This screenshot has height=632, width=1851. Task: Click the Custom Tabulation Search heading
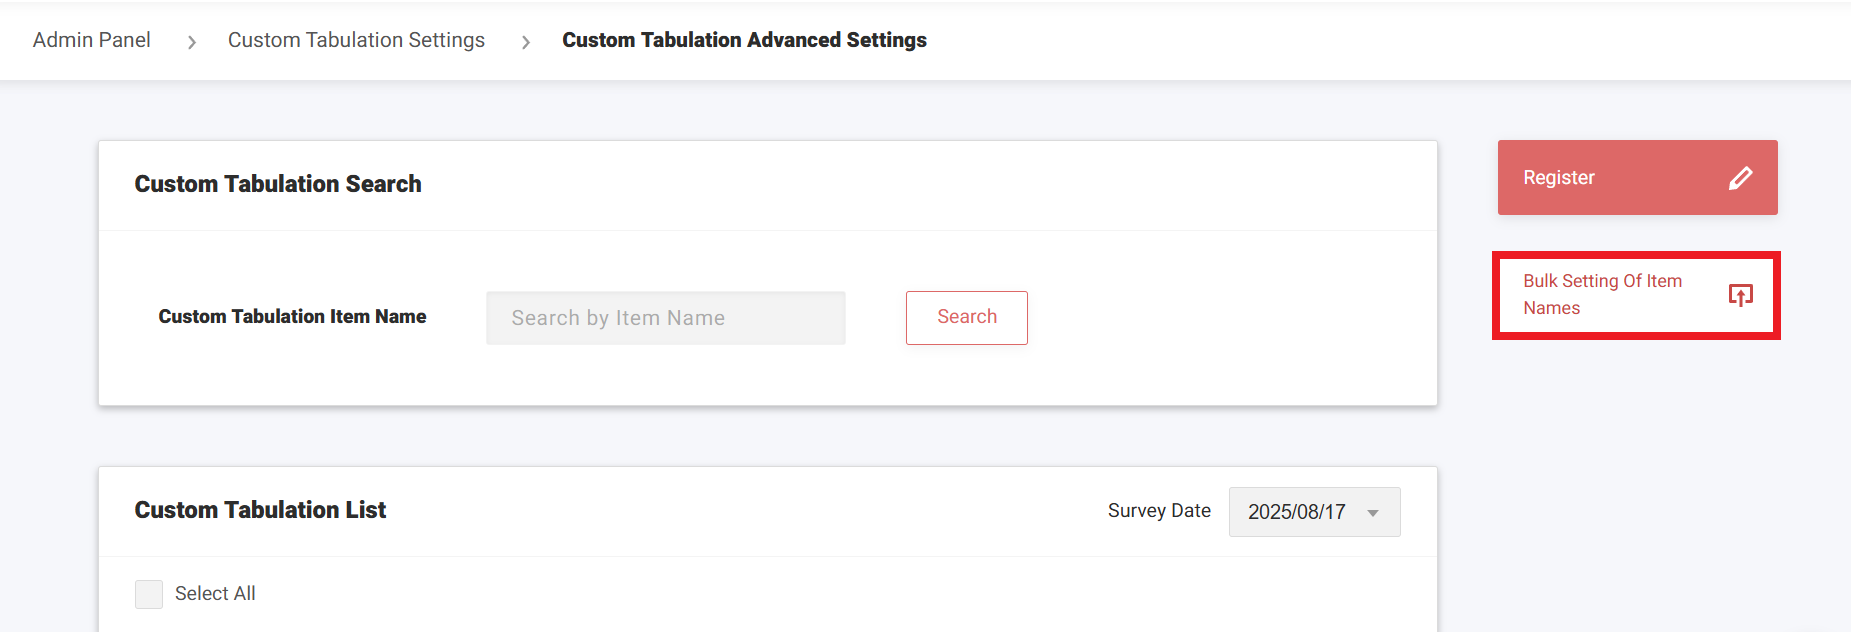point(278,184)
